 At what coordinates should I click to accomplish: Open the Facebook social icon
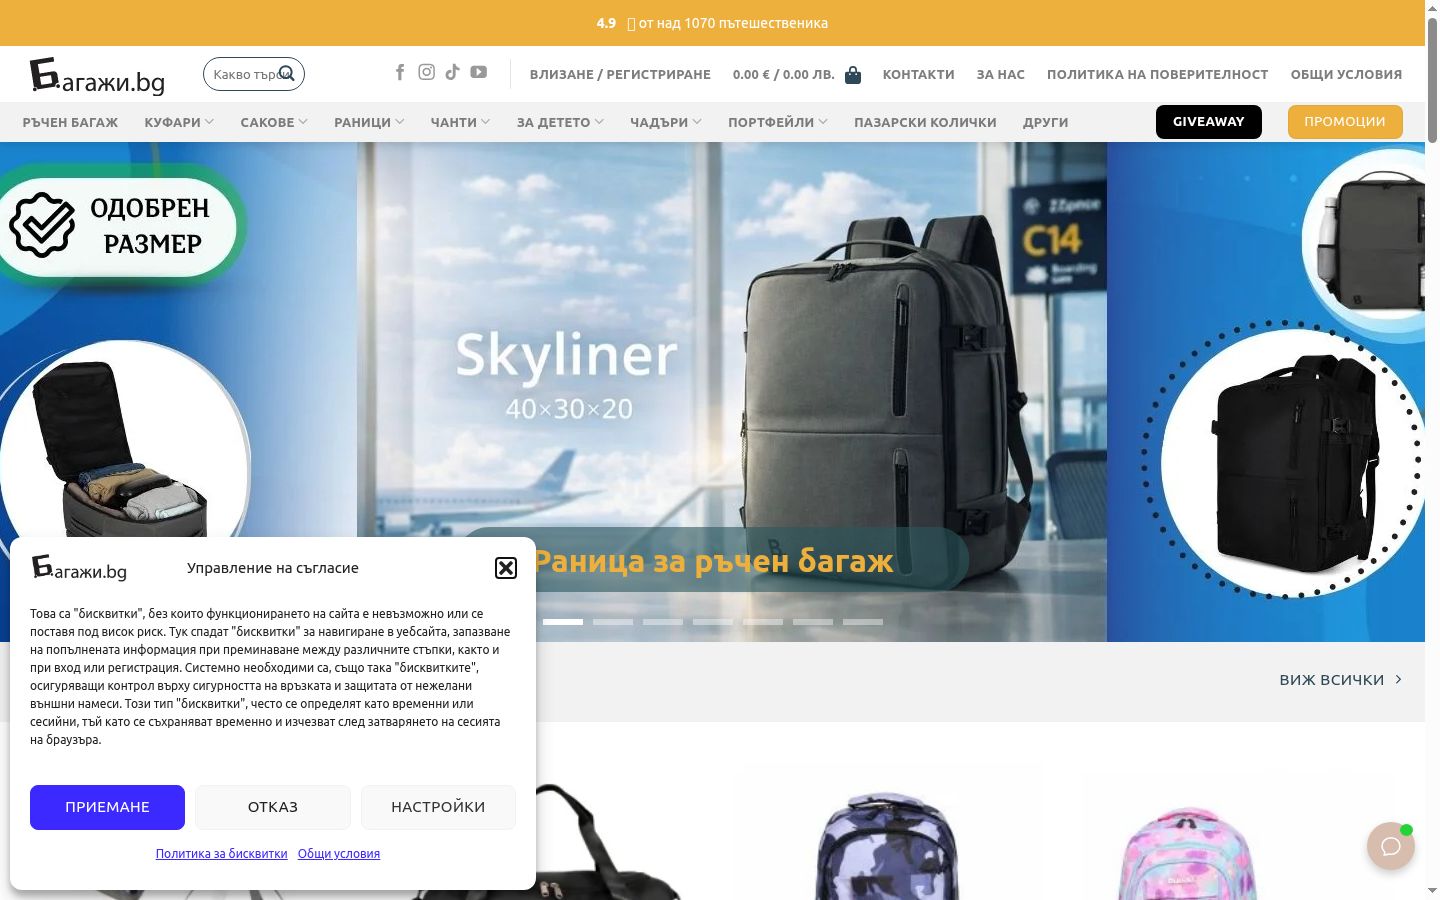400,72
